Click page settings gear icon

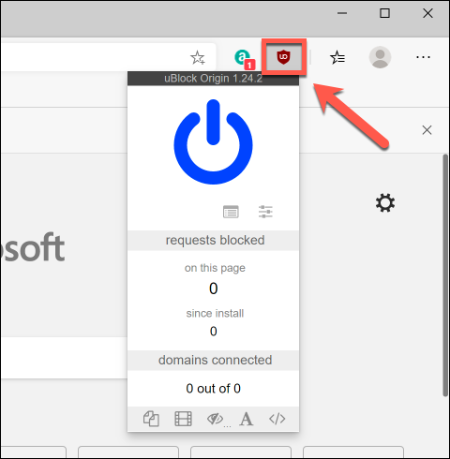pyautogui.click(x=385, y=203)
